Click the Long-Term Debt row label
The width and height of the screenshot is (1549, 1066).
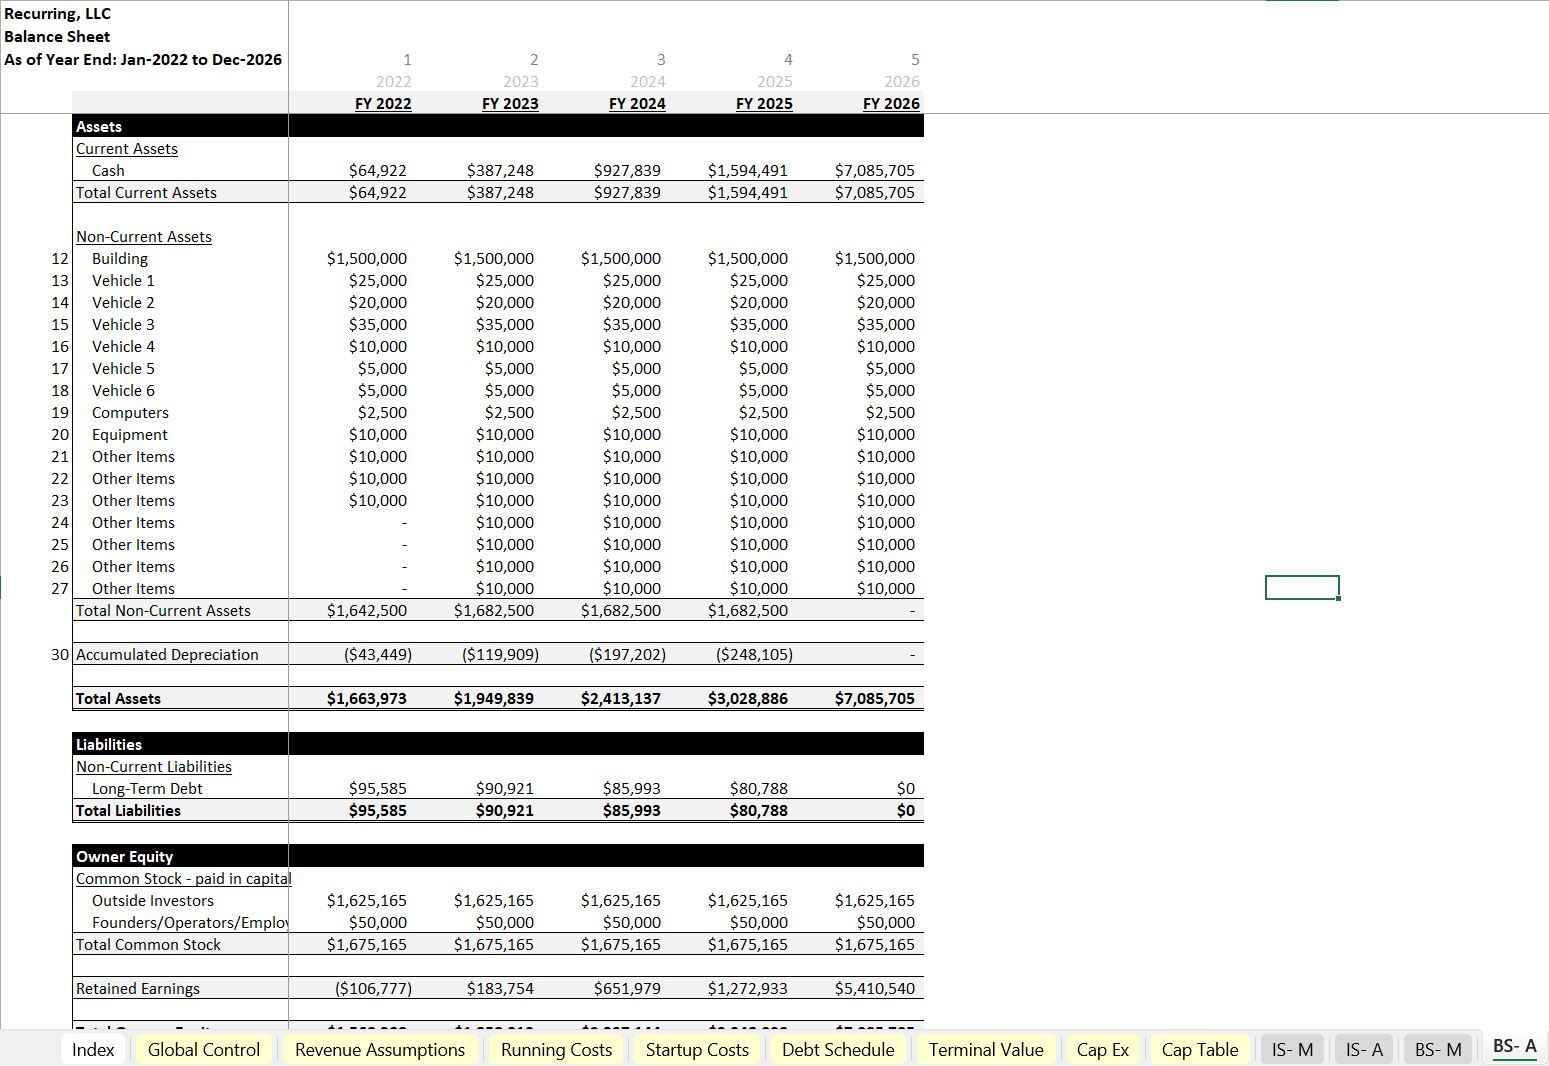point(147,788)
